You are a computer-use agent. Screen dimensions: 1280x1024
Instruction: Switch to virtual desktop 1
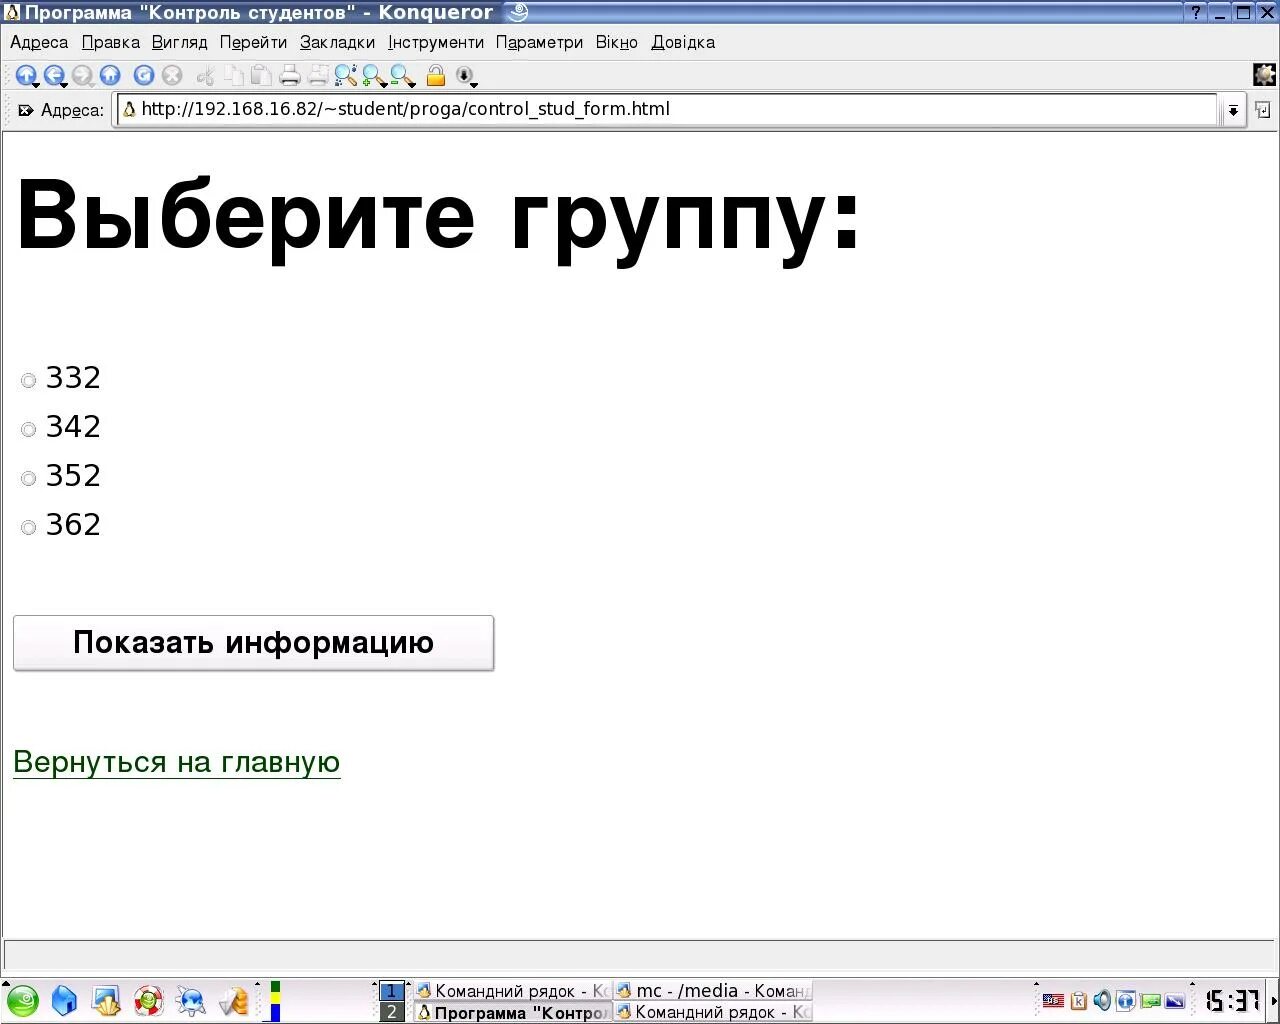pos(391,991)
